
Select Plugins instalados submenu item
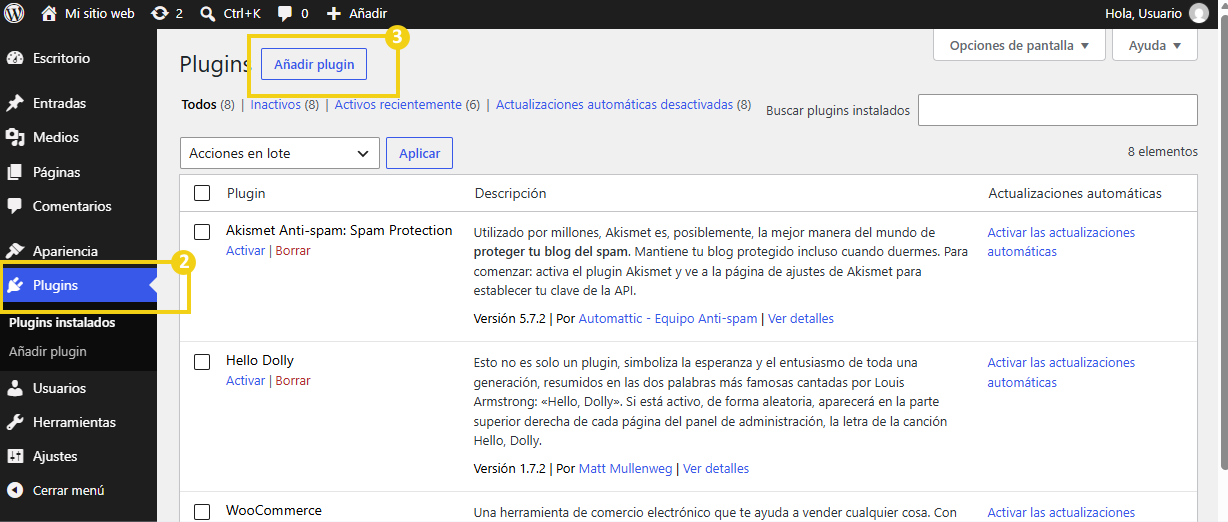pos(62,323)
